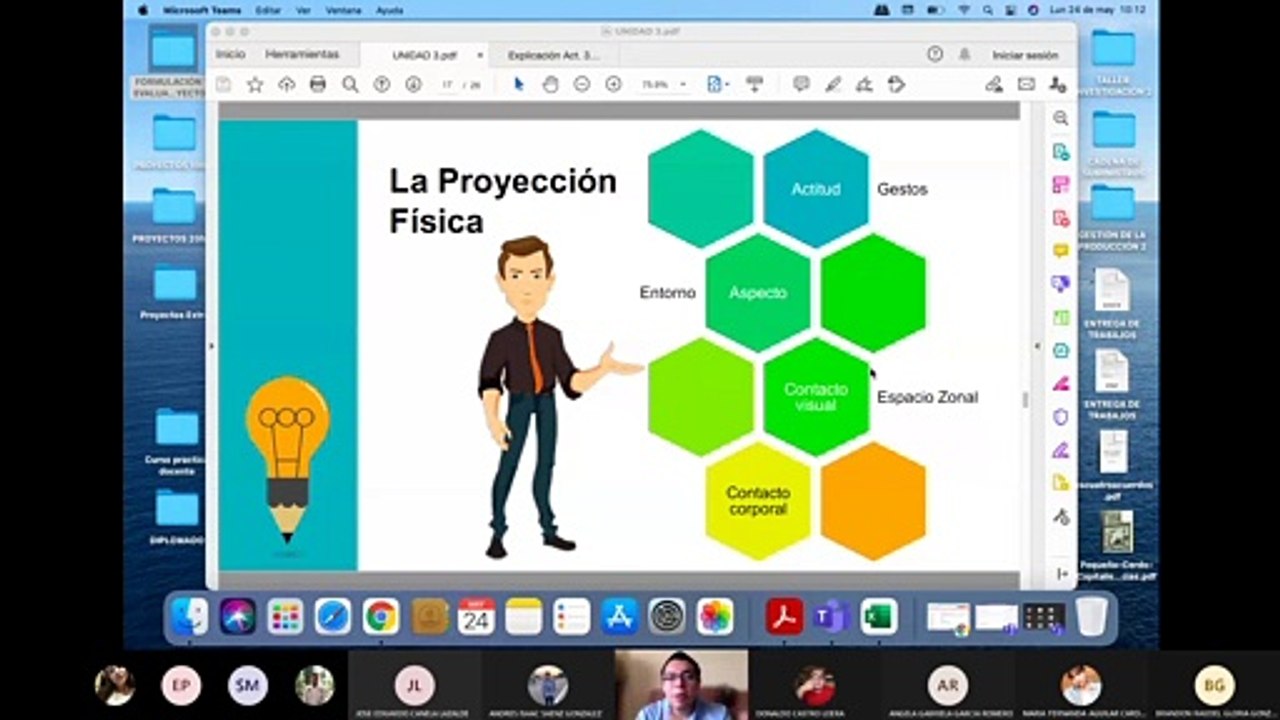Click the Actitud hexagon on the slide
Viewport: 1280px width, 720px height.
pyautogui.click(x=816, y=188)
